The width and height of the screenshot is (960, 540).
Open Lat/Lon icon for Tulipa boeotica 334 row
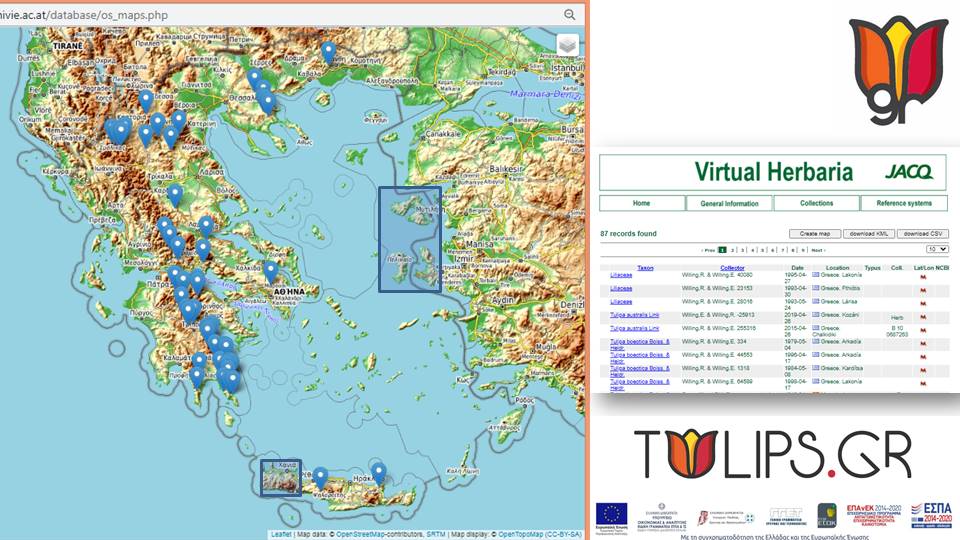coord(923,343)
